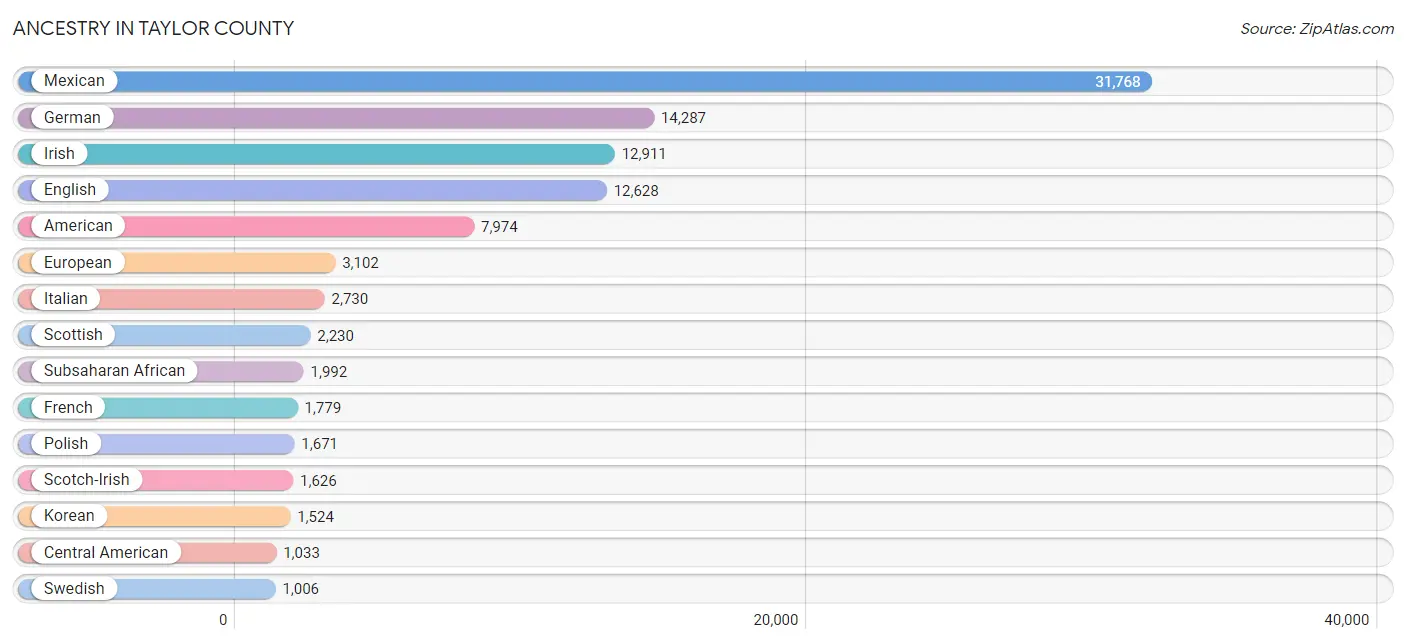Click the 1,992 Subsaharan African value
The image size is (1406, 644).
(329, 371)
